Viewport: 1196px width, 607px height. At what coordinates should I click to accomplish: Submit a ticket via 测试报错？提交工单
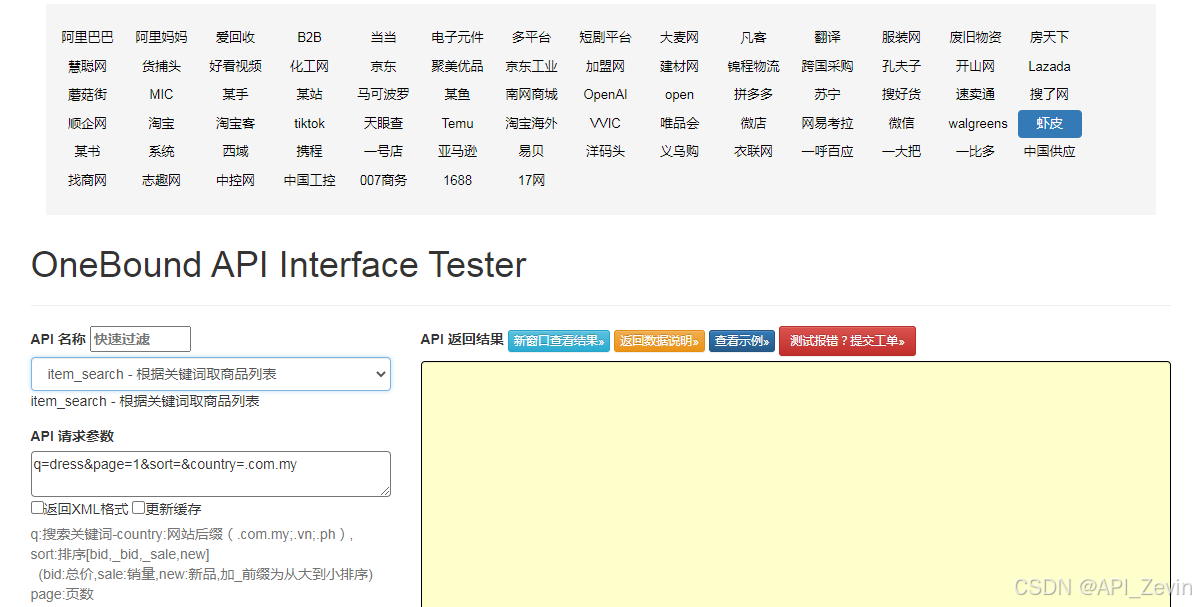[847, 341]
